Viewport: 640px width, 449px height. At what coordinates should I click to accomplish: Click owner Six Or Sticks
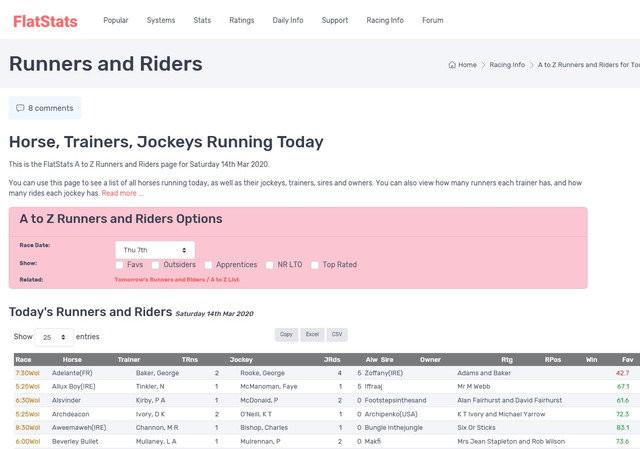point(476,428)
